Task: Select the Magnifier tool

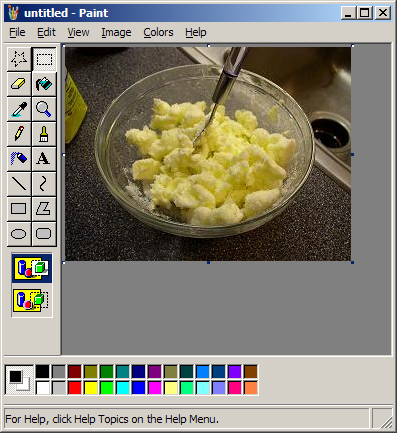Action: click(x=44, y=109)
